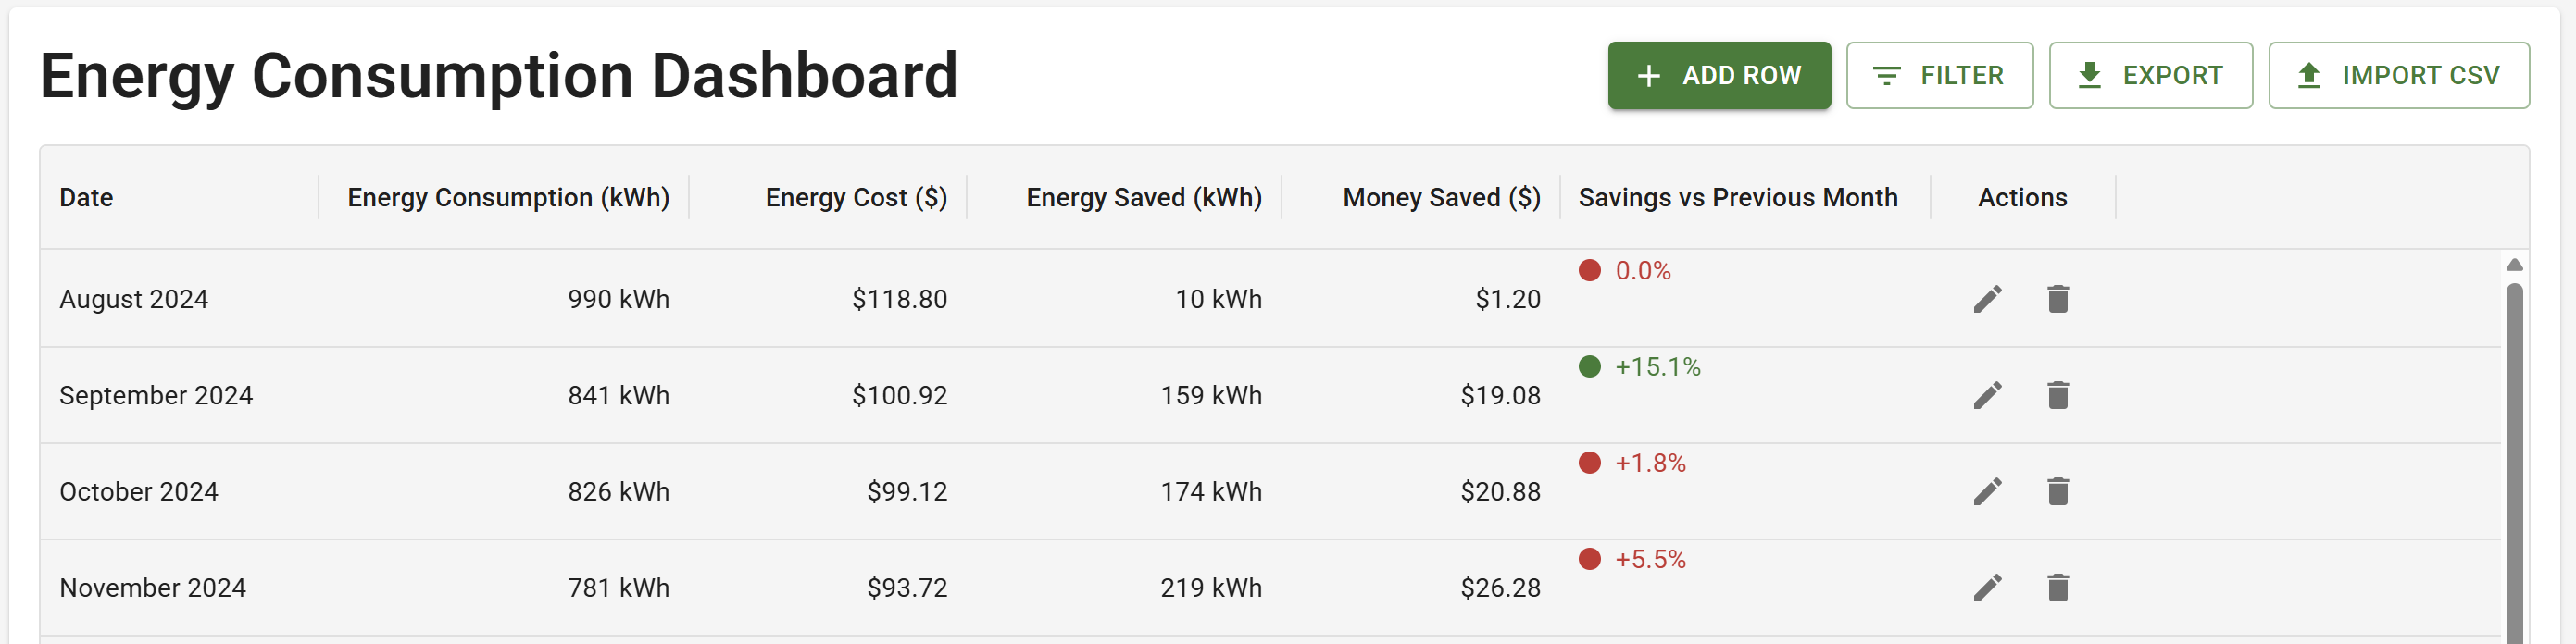
Task: Click the Energy Consumption (kWh) column header
Action: 509,197
